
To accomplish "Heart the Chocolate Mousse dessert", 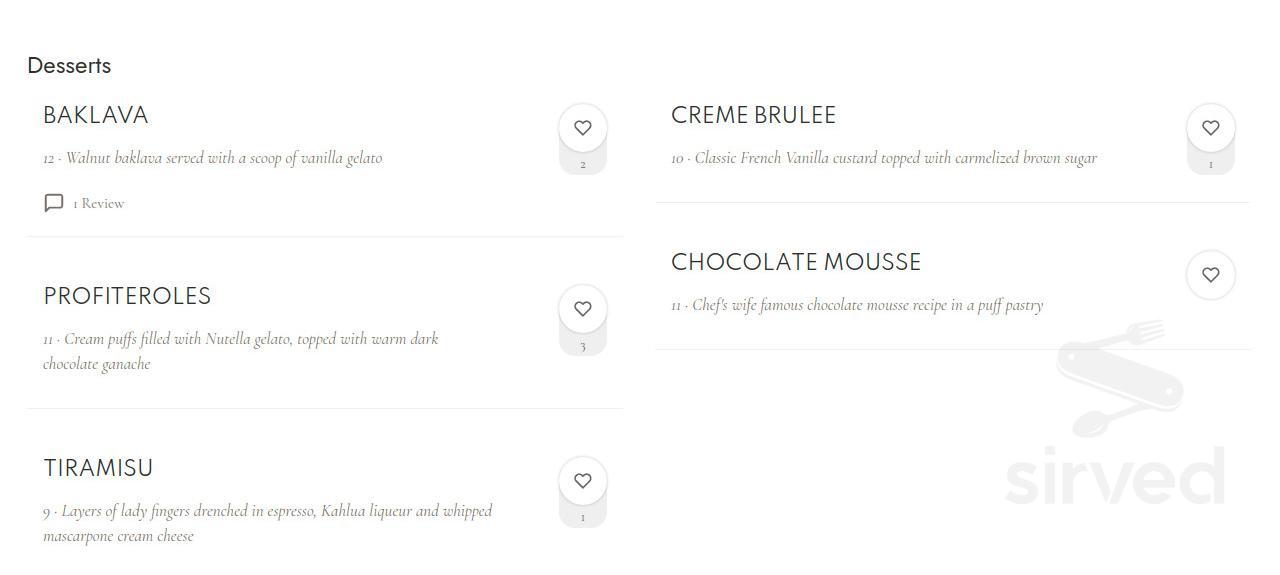I will tap(1210, 275).
